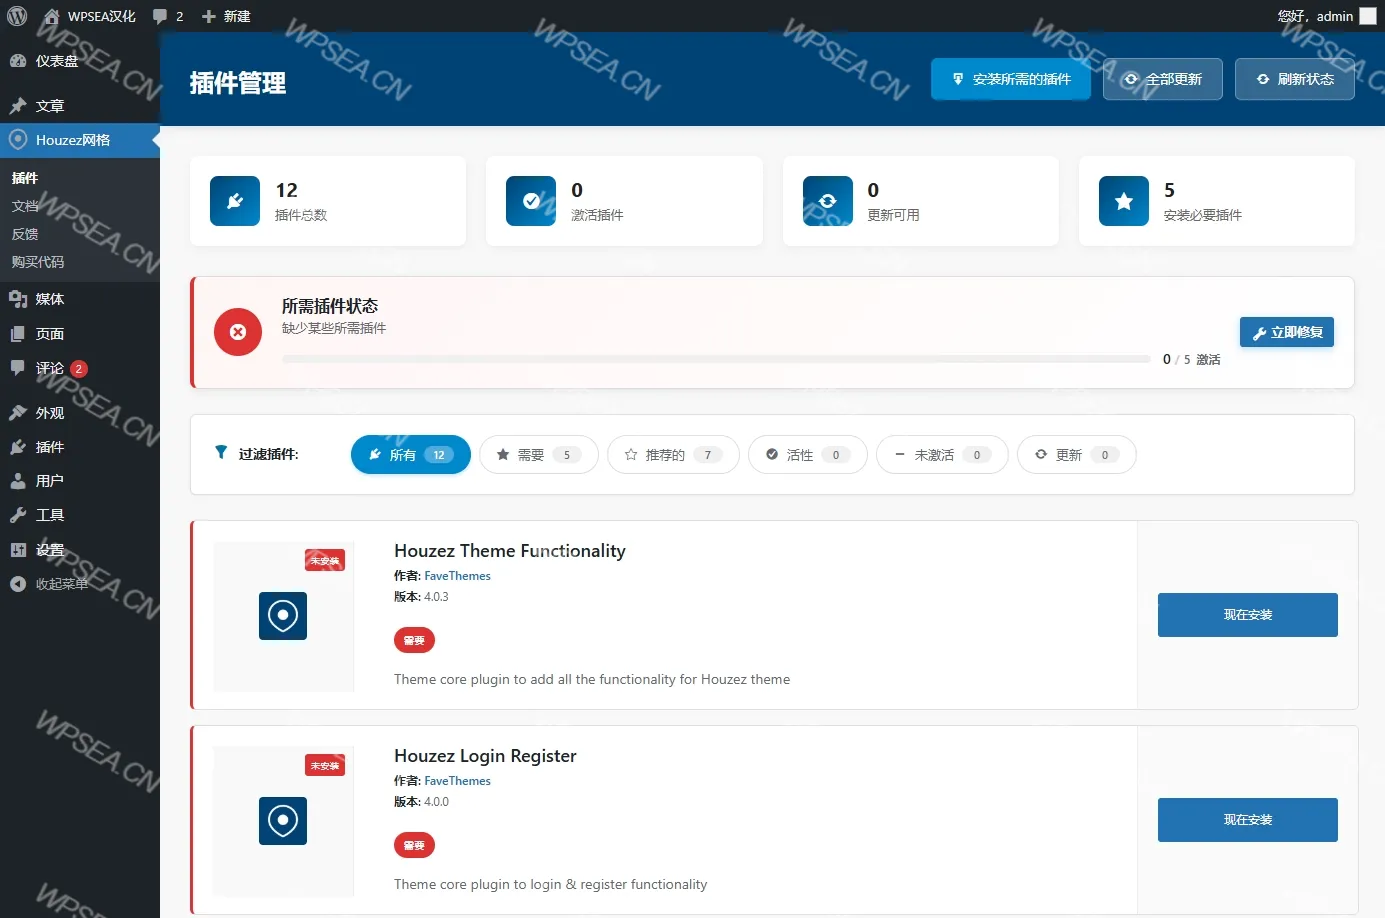This screenshot has height=918, width=1385.
Task: Open FaveThemes link under Theme Functionality
Action: 457,576
